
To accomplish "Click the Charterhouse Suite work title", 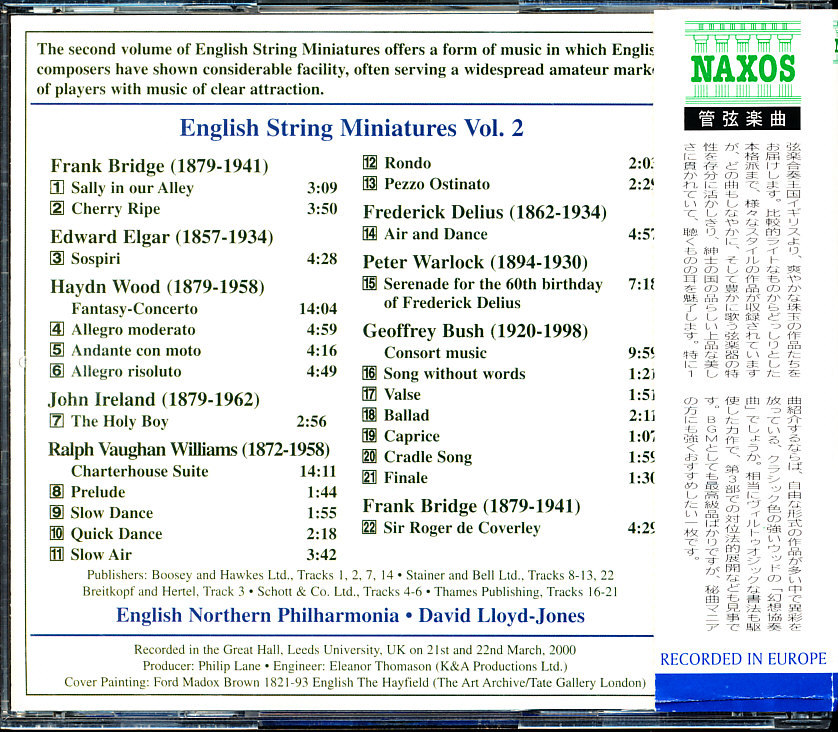I will [139, 471].
